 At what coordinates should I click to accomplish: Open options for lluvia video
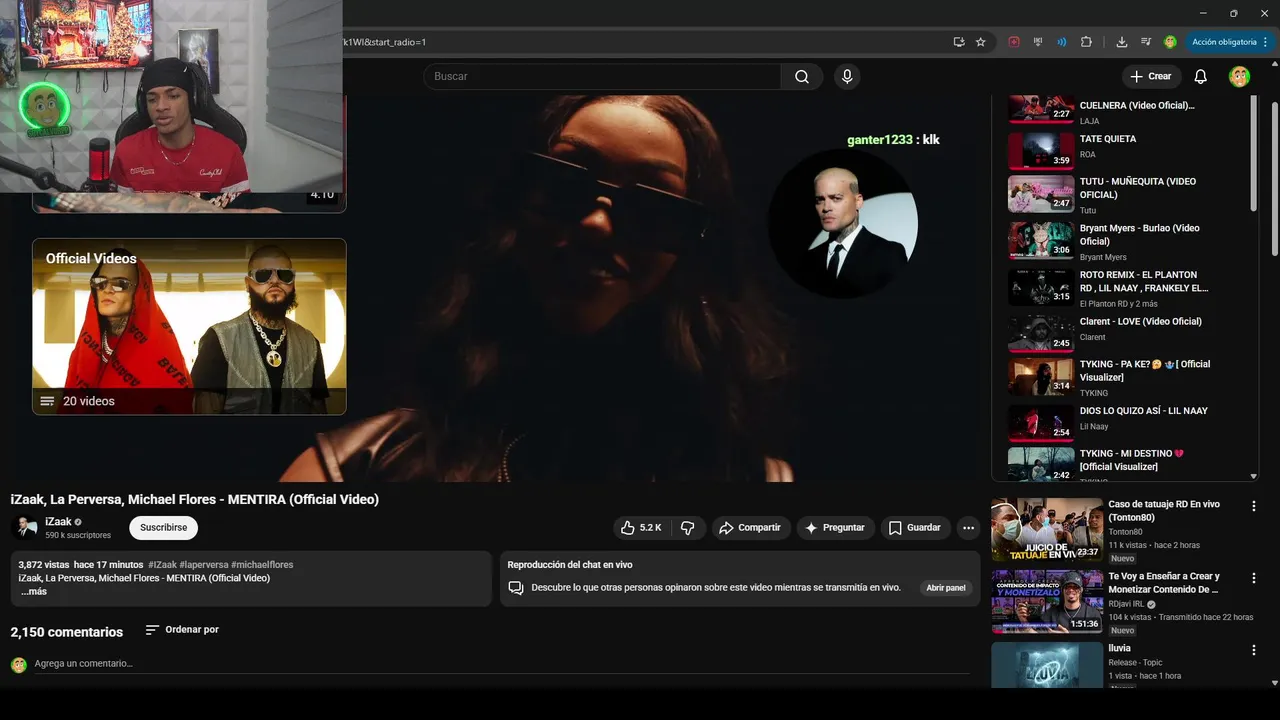pos(1254,650)
